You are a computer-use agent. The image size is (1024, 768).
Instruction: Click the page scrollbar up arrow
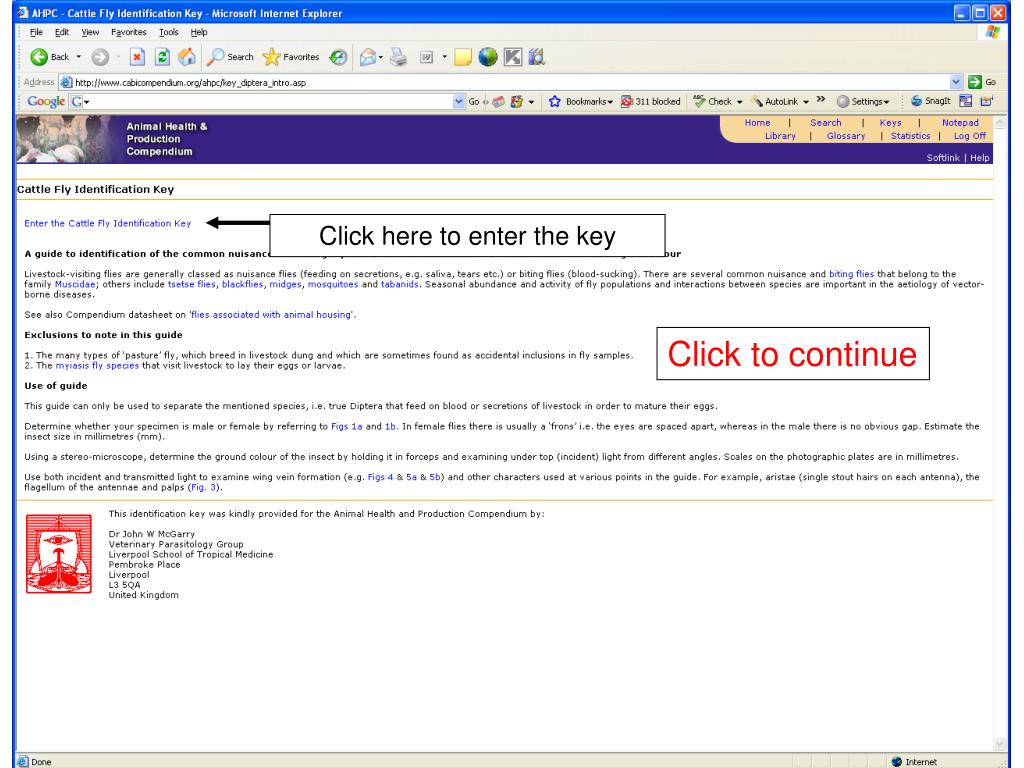[1000, 122]
